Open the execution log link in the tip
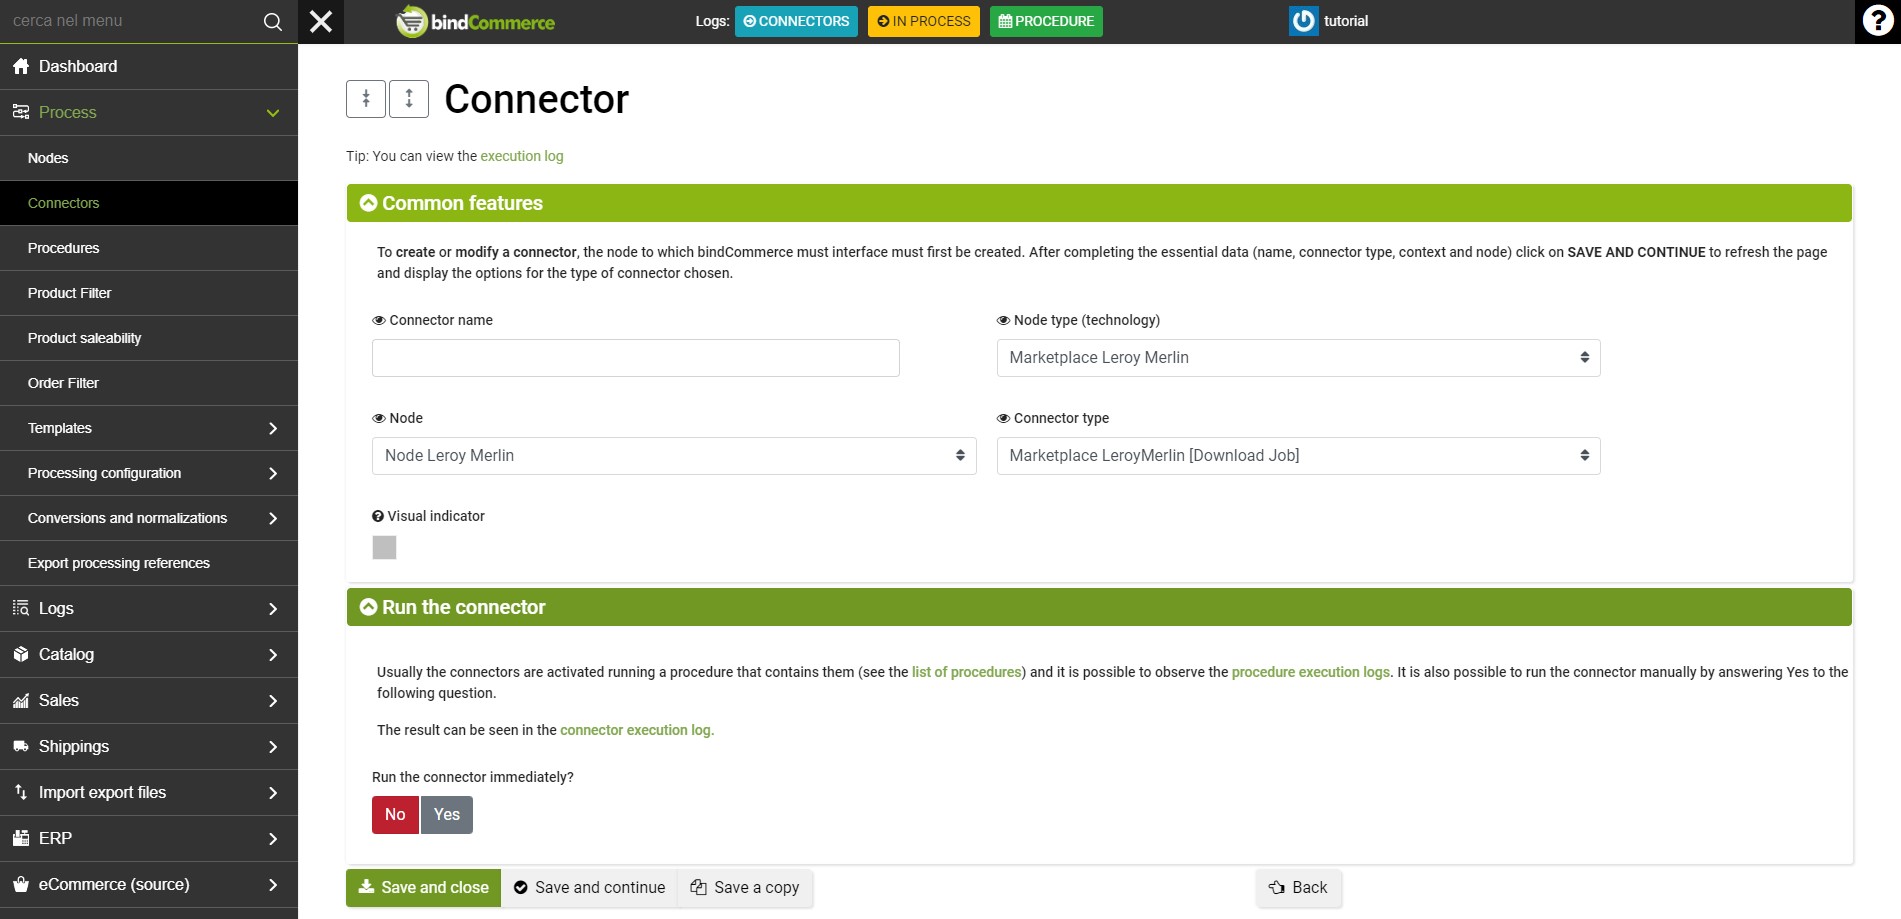Screen dimensions: 1901x919 [522, 156]
